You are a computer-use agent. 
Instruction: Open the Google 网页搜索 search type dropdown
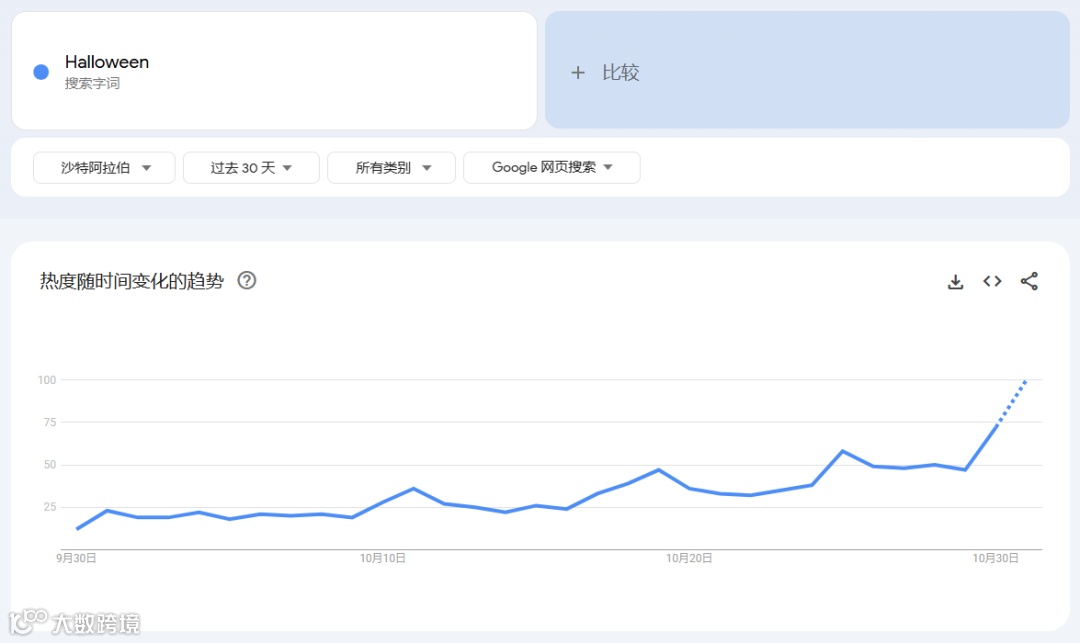tap(551, 167)
